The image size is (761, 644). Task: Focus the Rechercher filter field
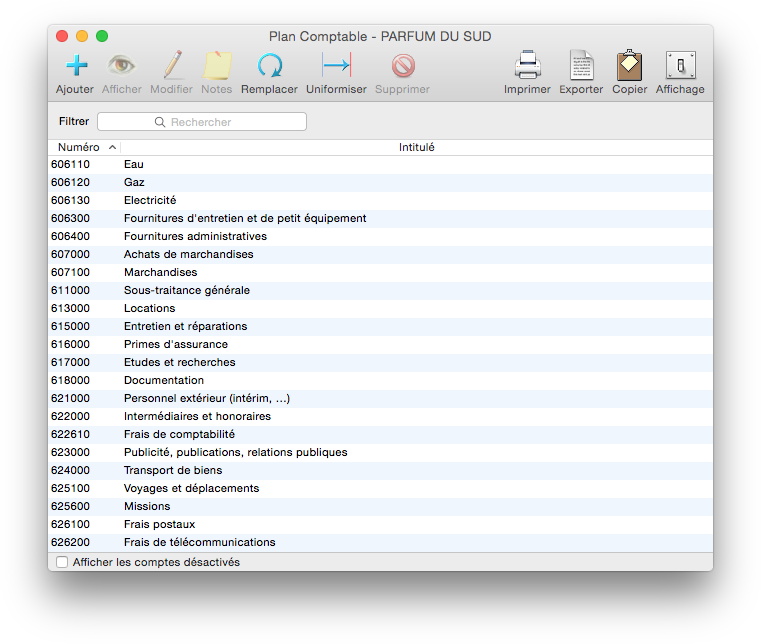click(202, 122)
